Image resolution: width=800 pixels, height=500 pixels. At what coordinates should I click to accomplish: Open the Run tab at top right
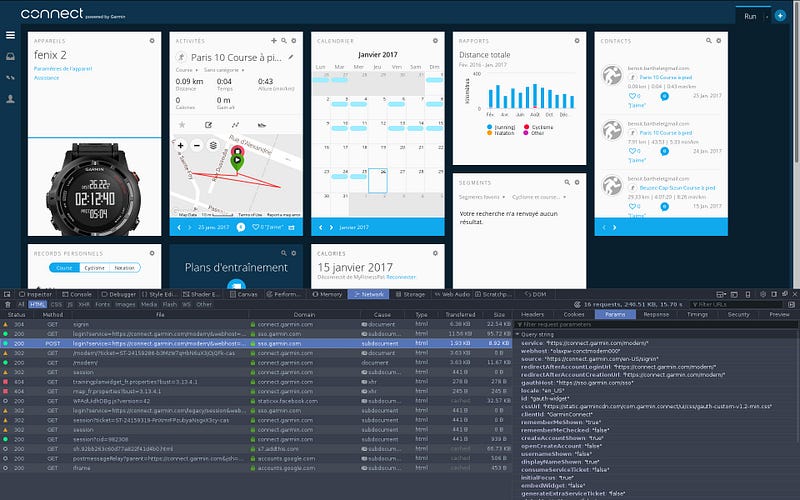coord(750,16)
